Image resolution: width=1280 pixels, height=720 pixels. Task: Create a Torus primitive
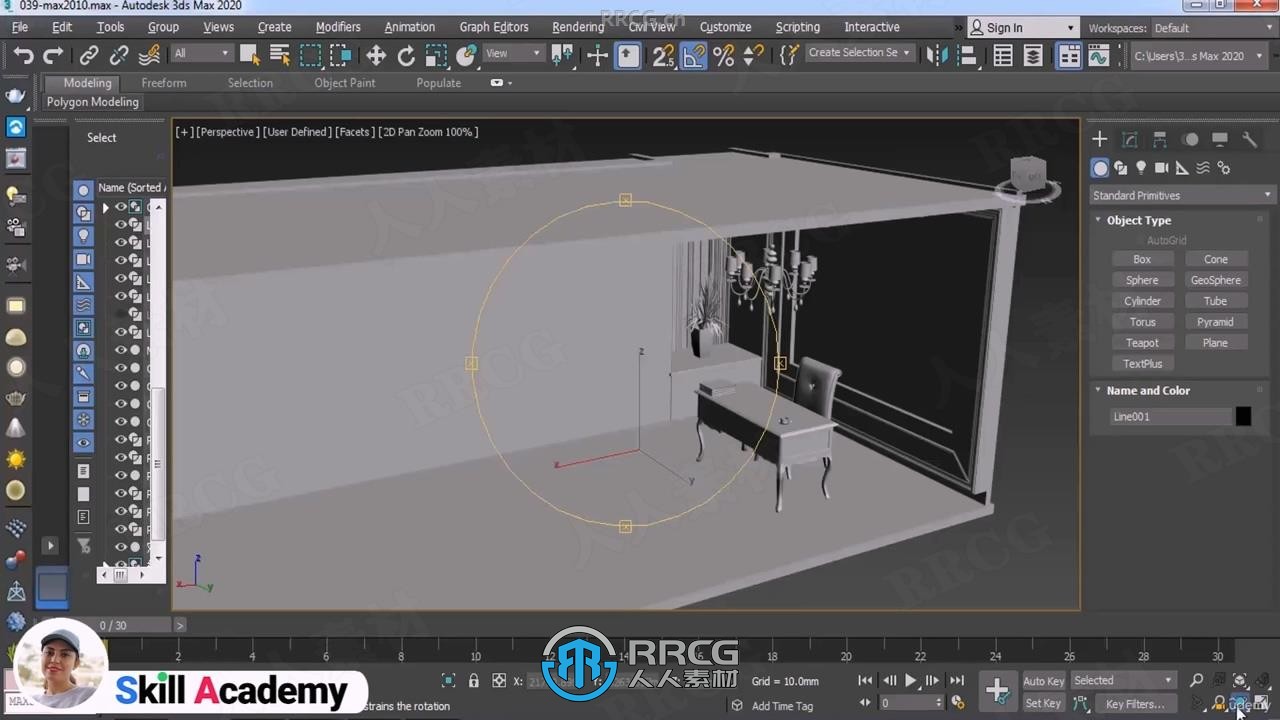point(1142,322)
